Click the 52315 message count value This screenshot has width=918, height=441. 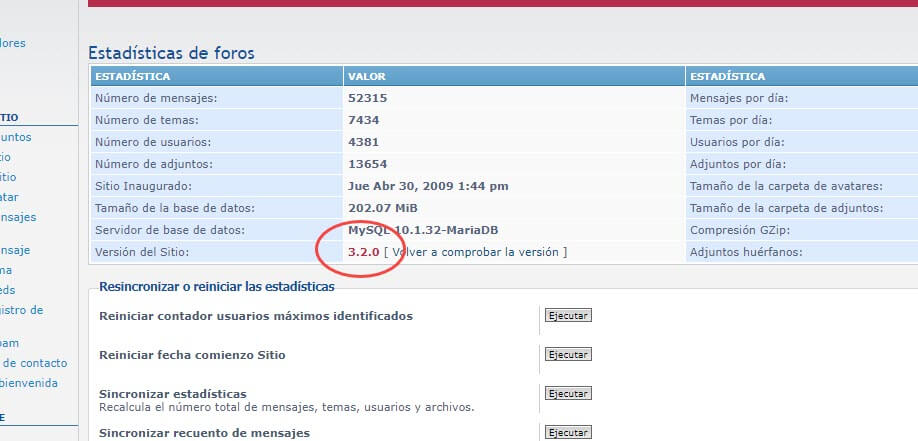click(x=367, y=98)
